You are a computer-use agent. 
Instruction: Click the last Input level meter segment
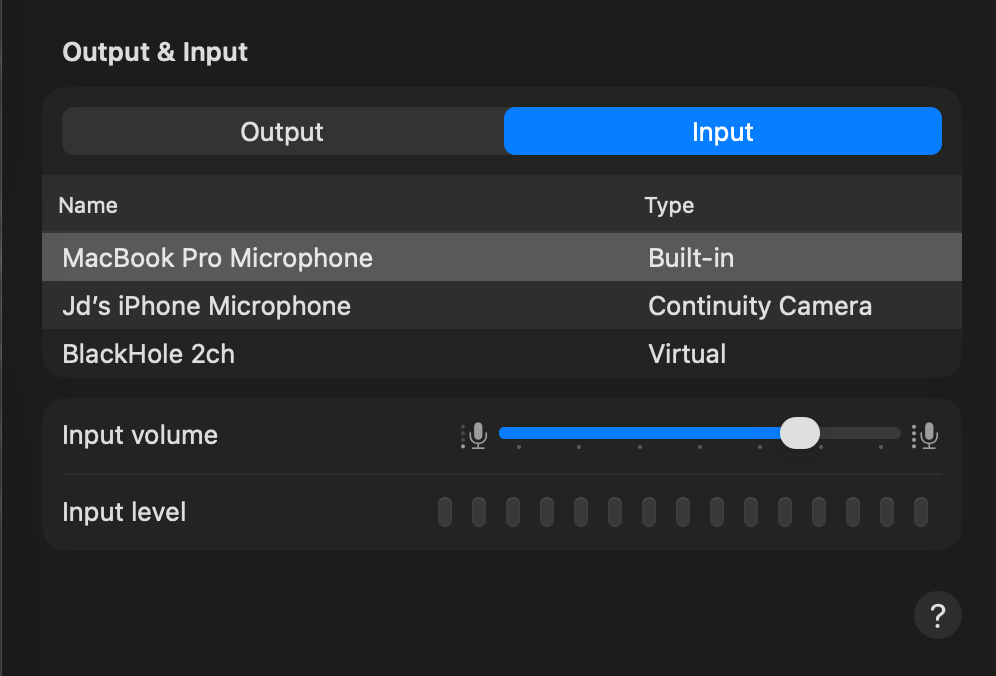pos(920,511)
